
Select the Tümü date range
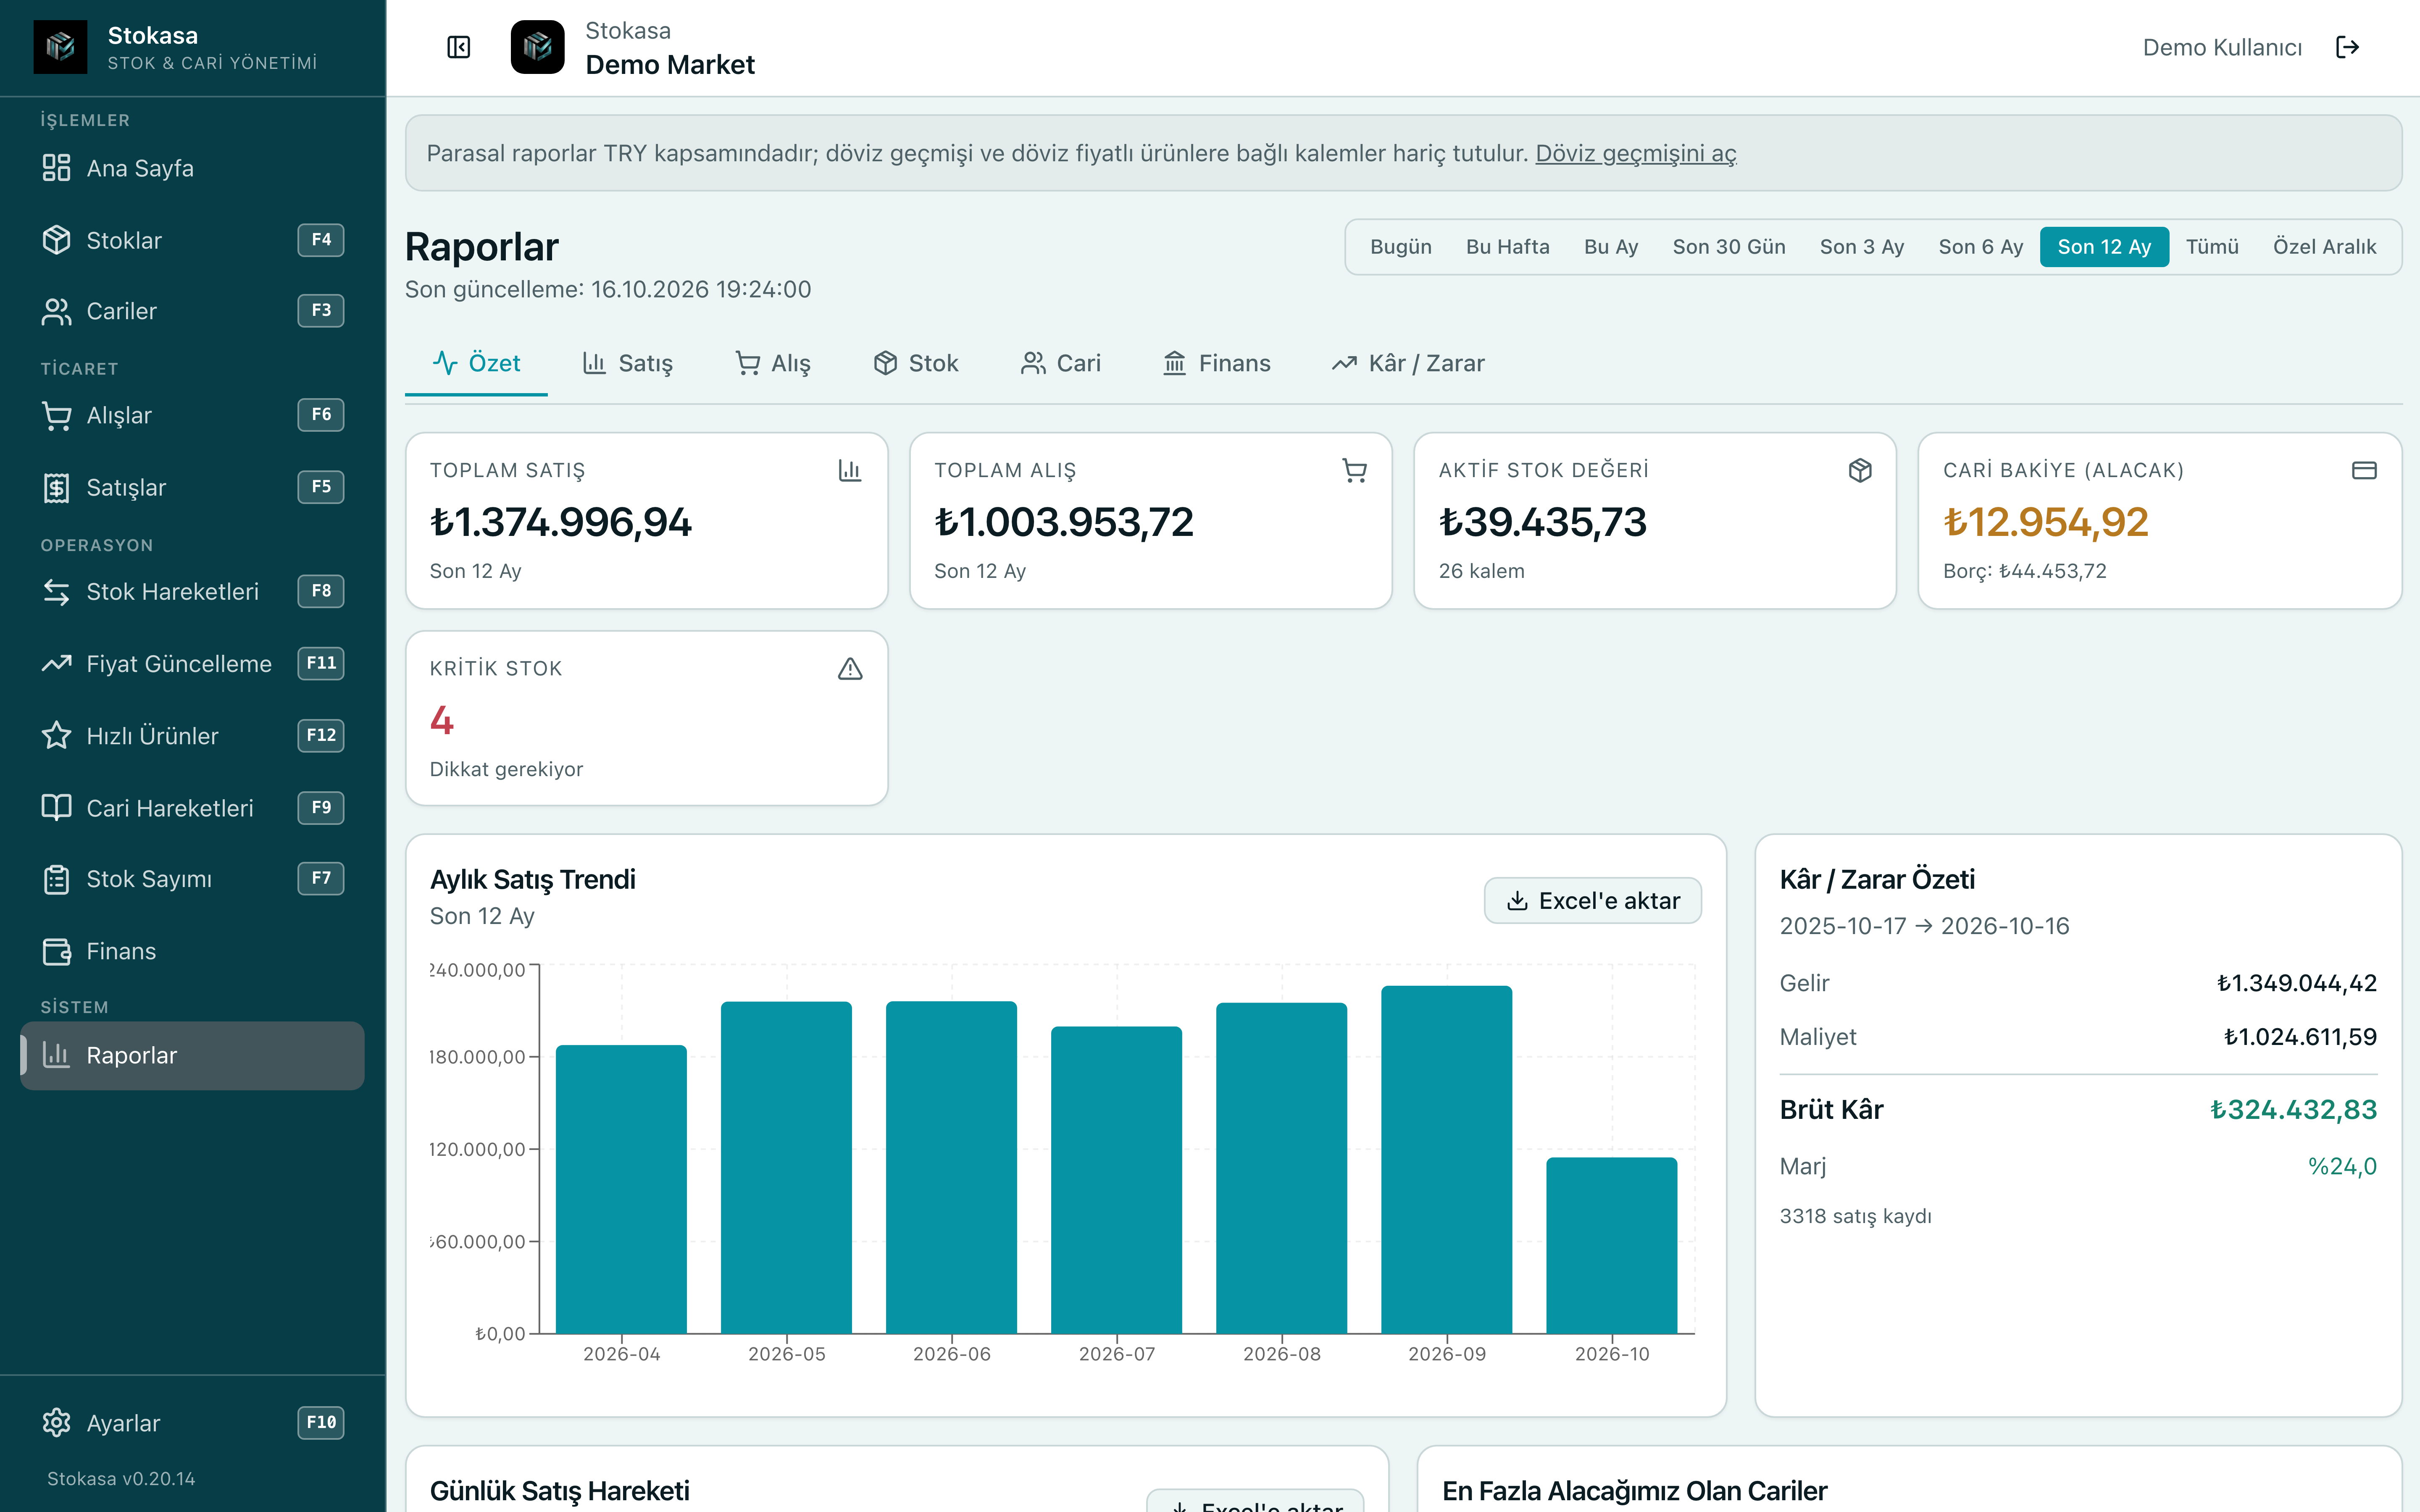click(x=2212, y=247)
